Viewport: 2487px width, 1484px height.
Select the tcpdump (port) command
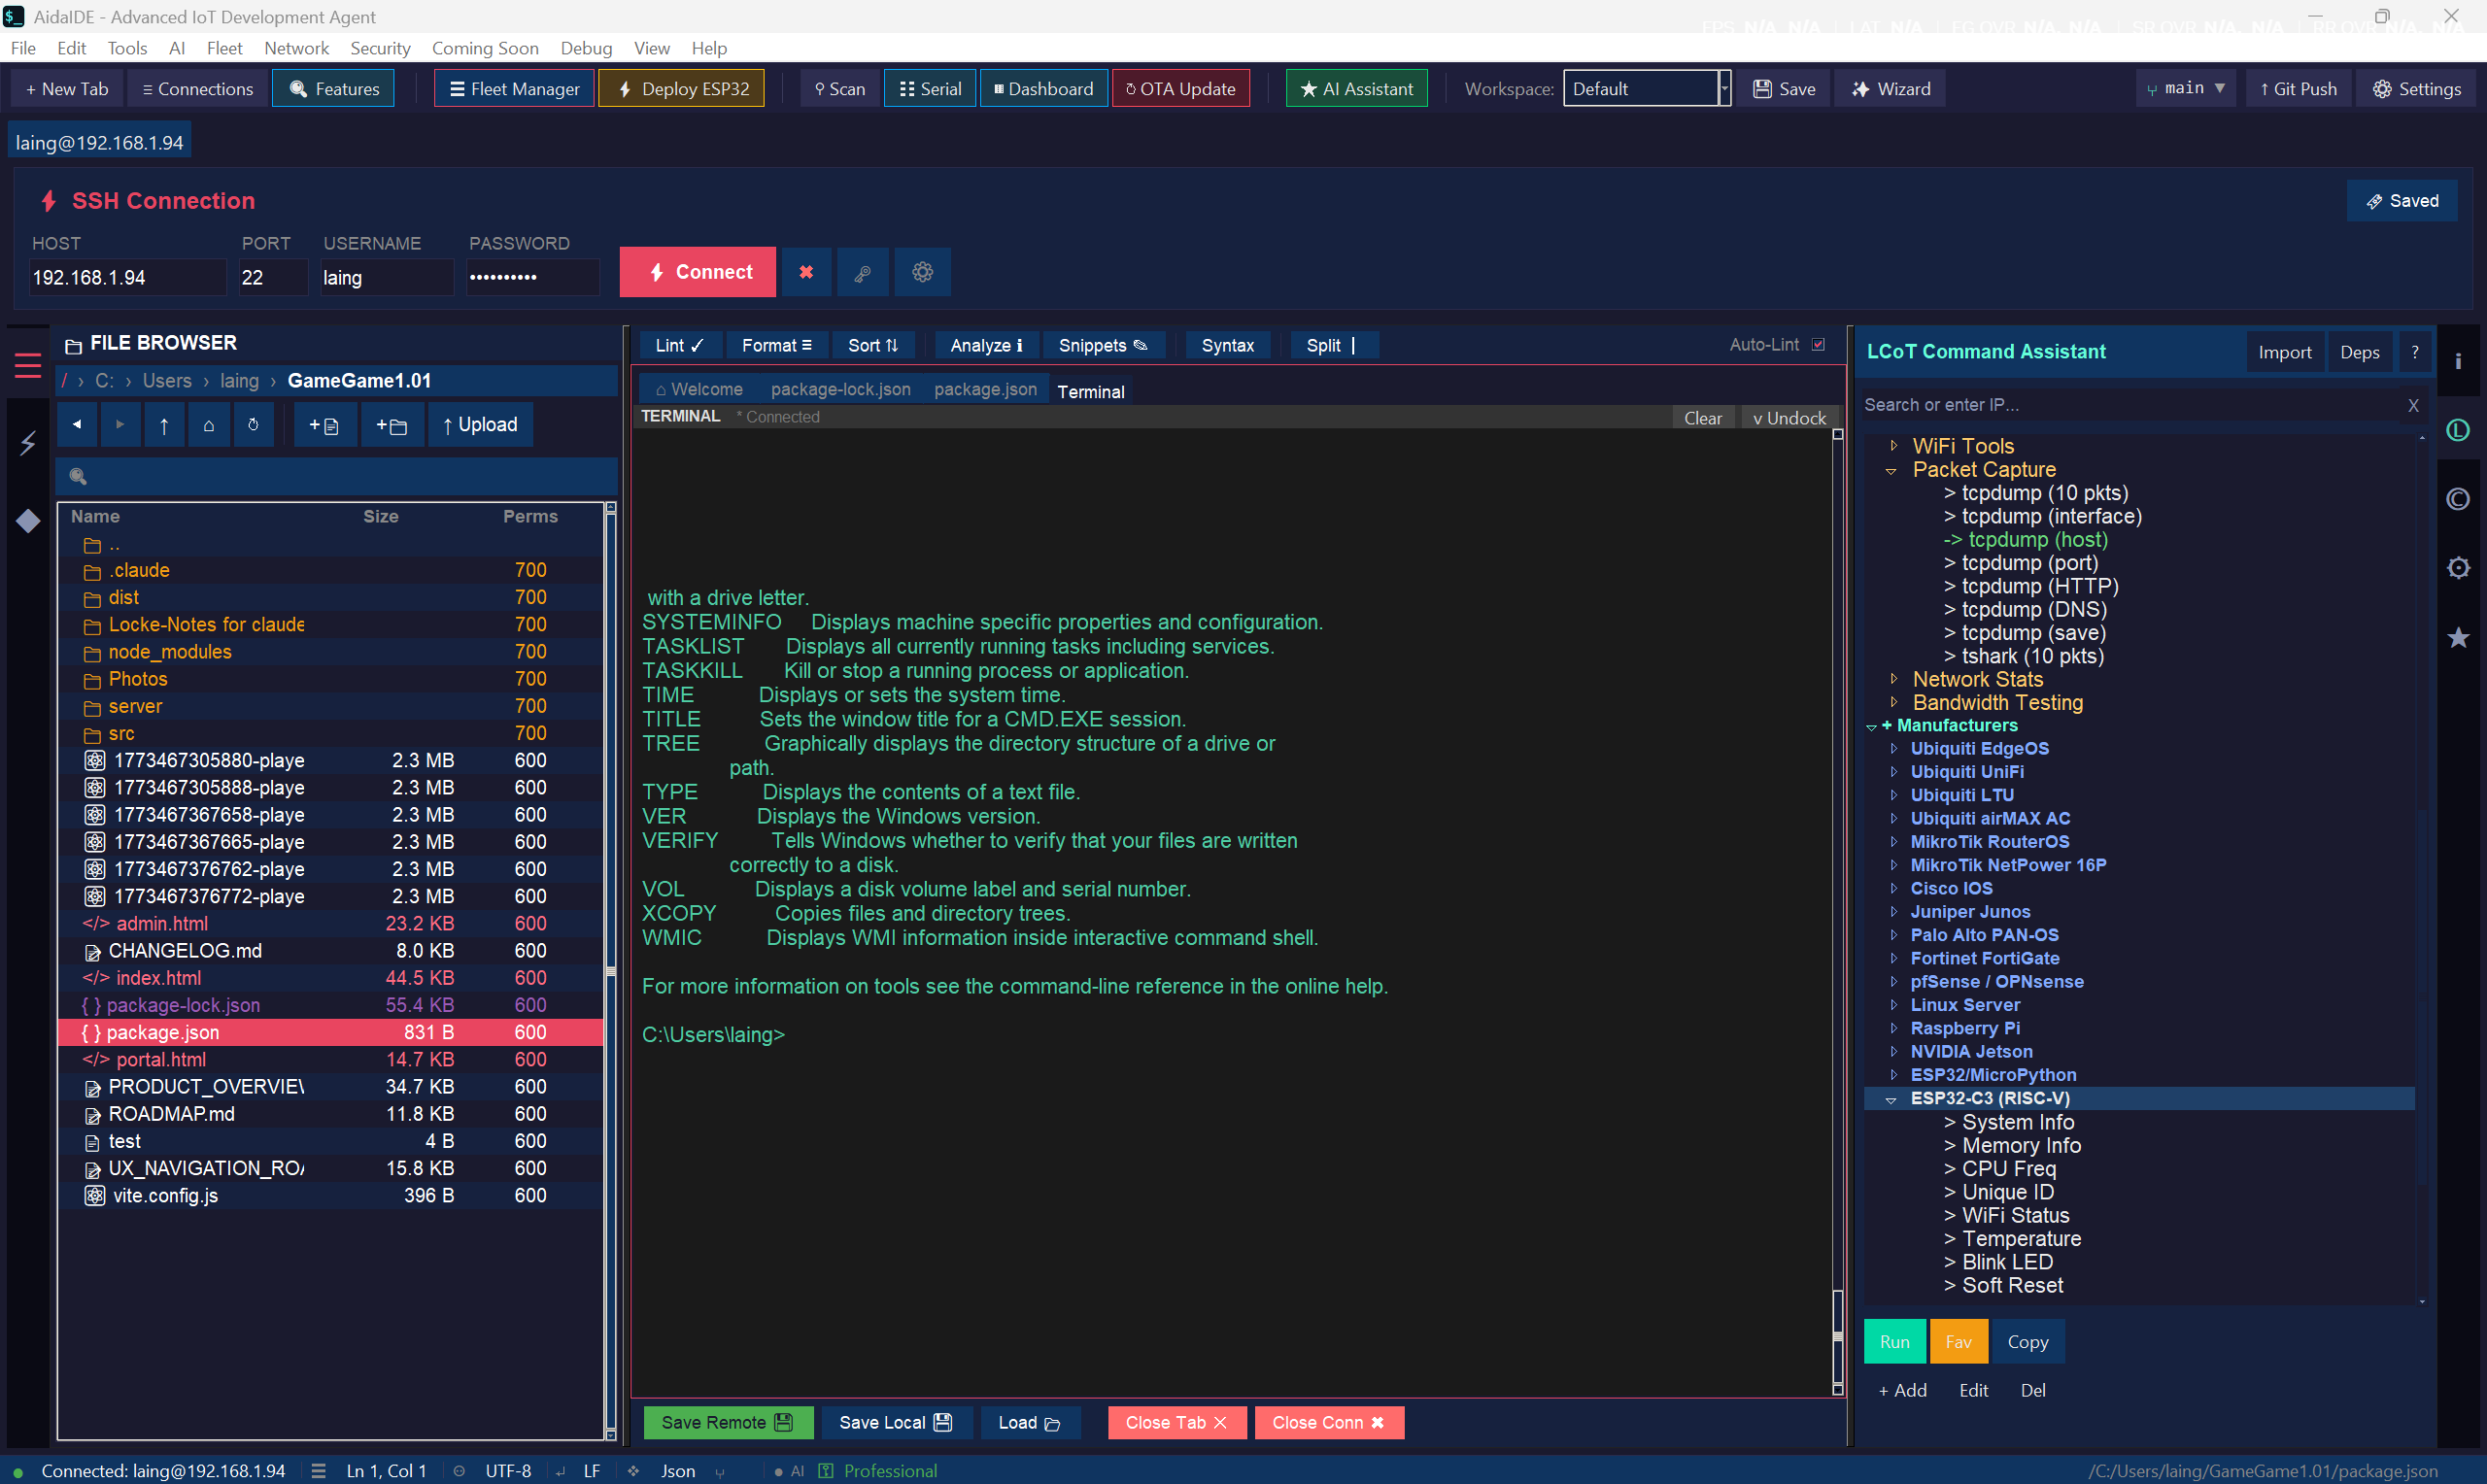pyautogui.click(x=2021, y=563)
